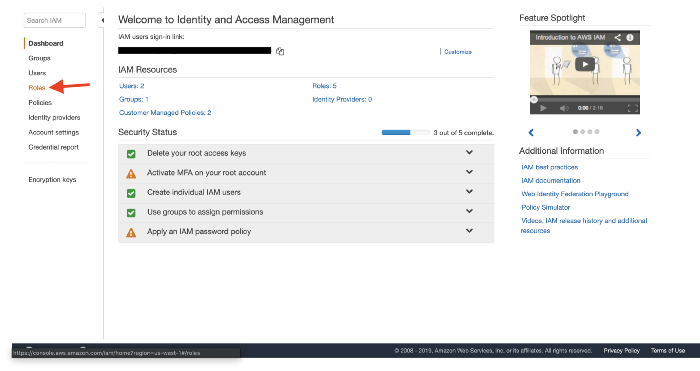700x371 pixels.
Task: Go to previous Feature Spotlight item
Action: tap(531, 132)
